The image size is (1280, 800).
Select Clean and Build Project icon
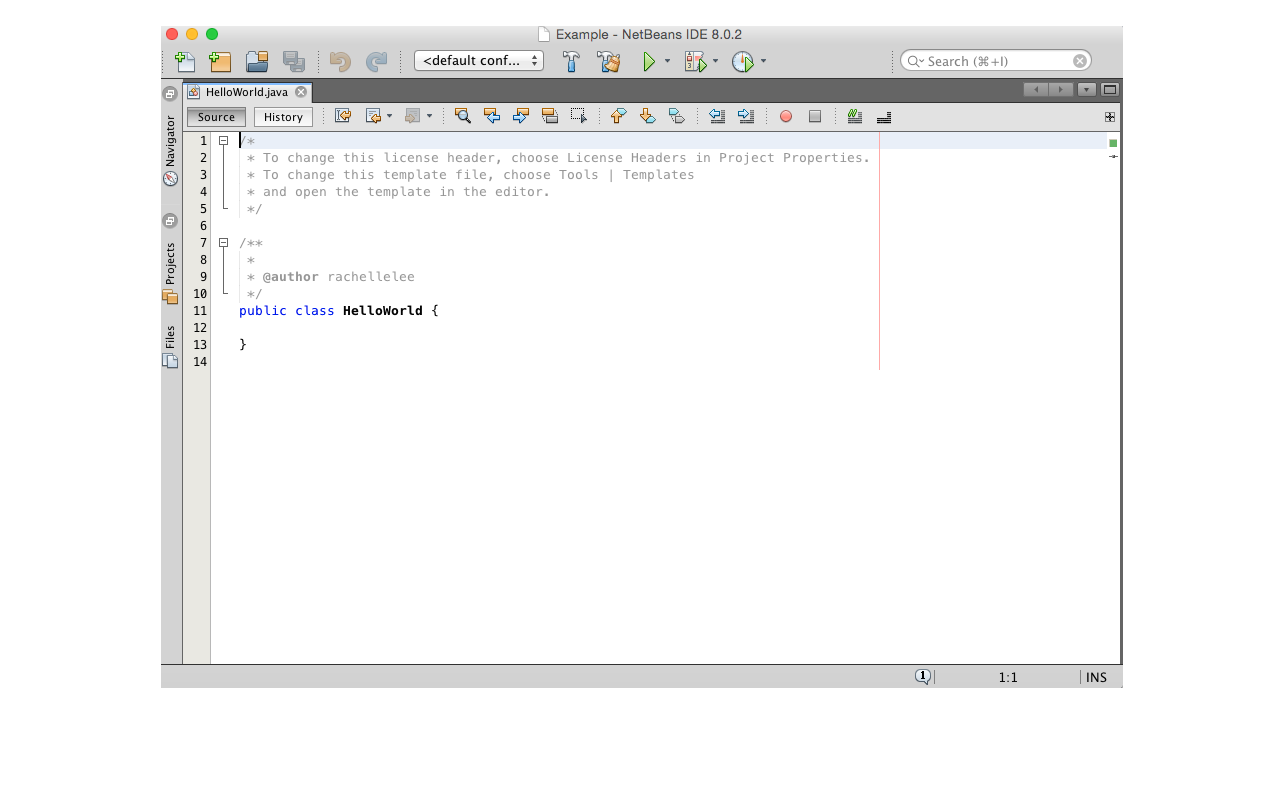[x=608, y=61]
